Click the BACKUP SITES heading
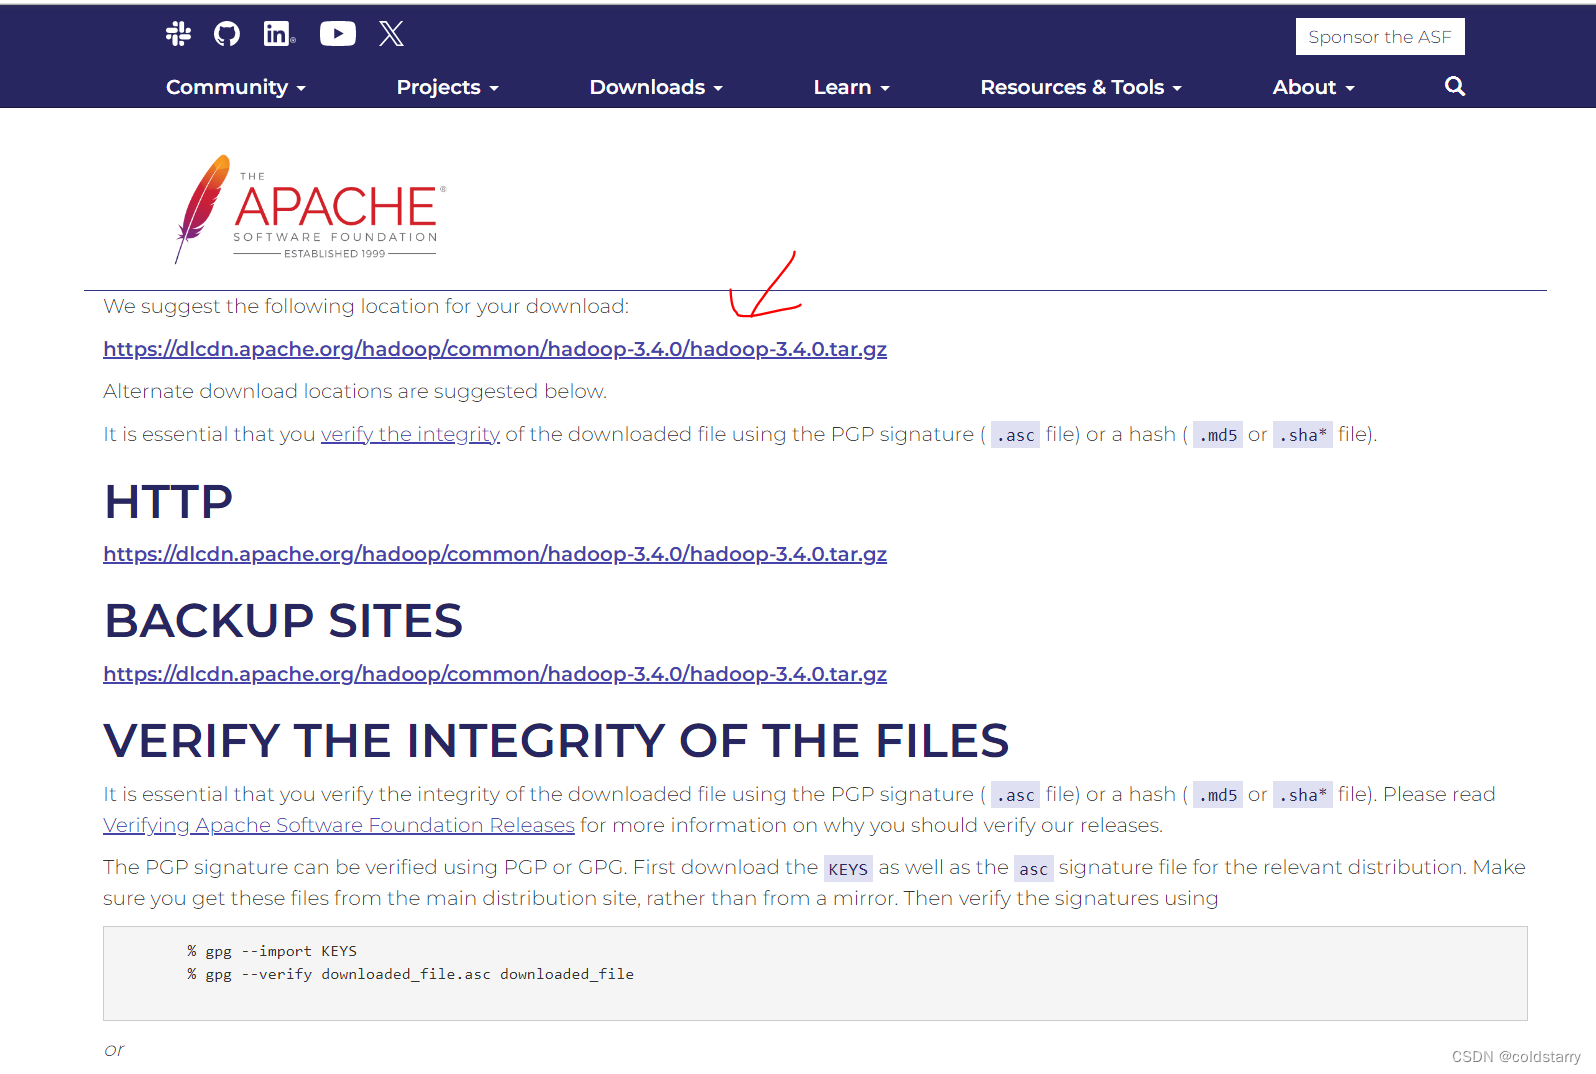 pos(284,621)
